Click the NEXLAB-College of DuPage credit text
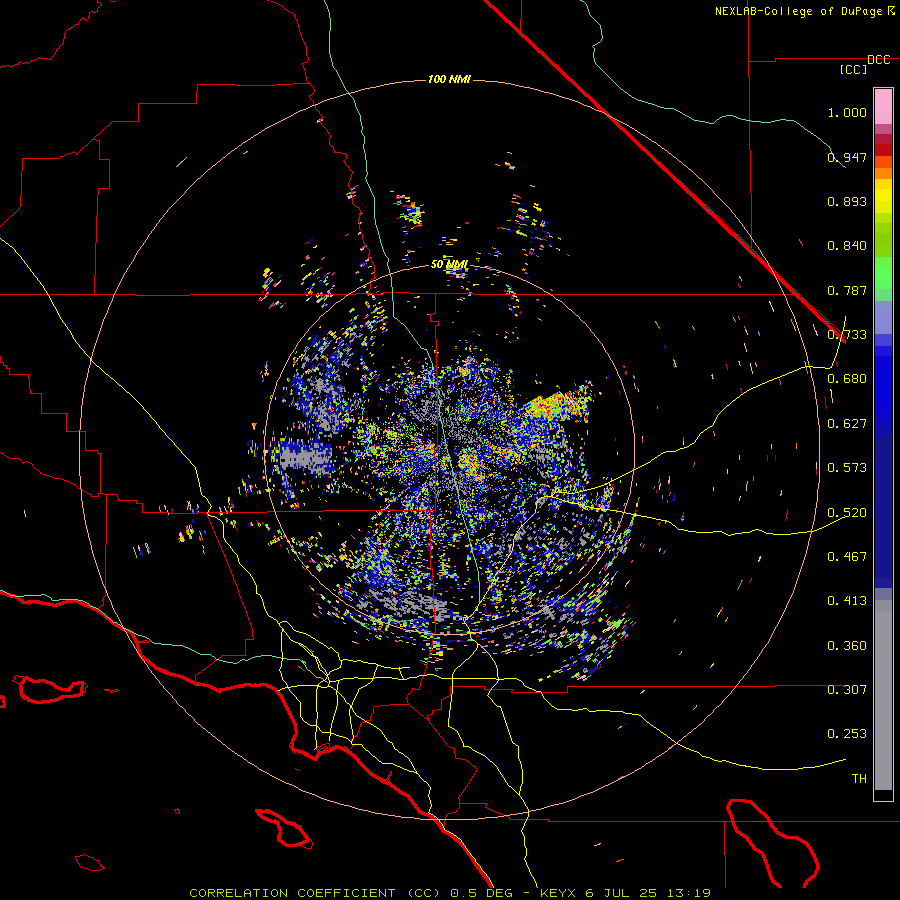 (x=805, y=11)
